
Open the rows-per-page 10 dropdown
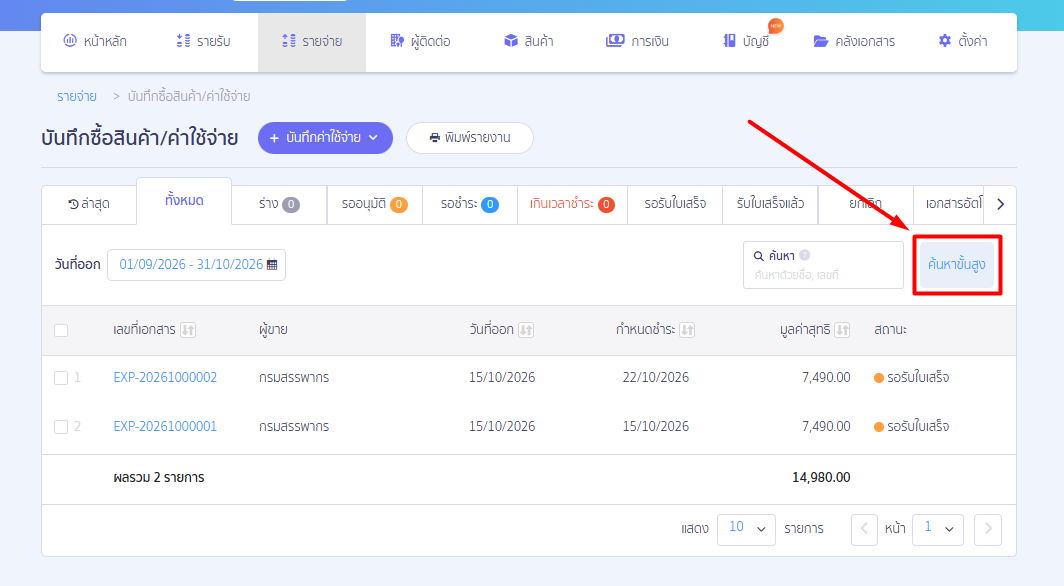[x=746, y=528]
